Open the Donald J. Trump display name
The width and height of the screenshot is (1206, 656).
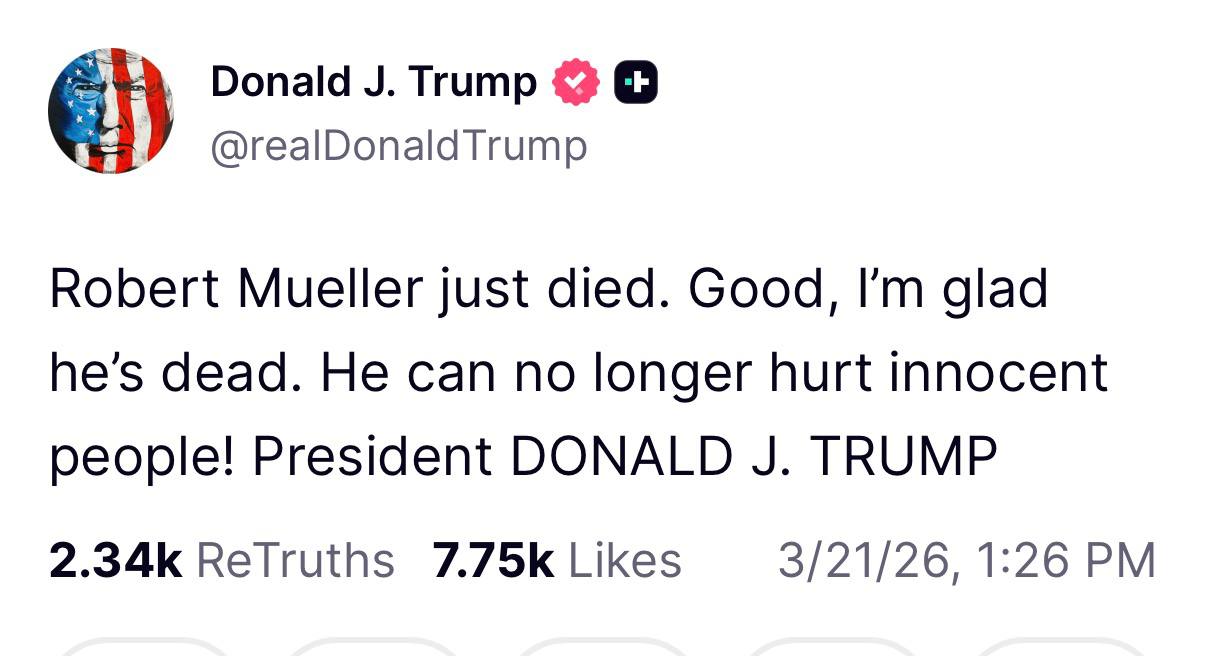pyautogui.click(x=374, y=82)
